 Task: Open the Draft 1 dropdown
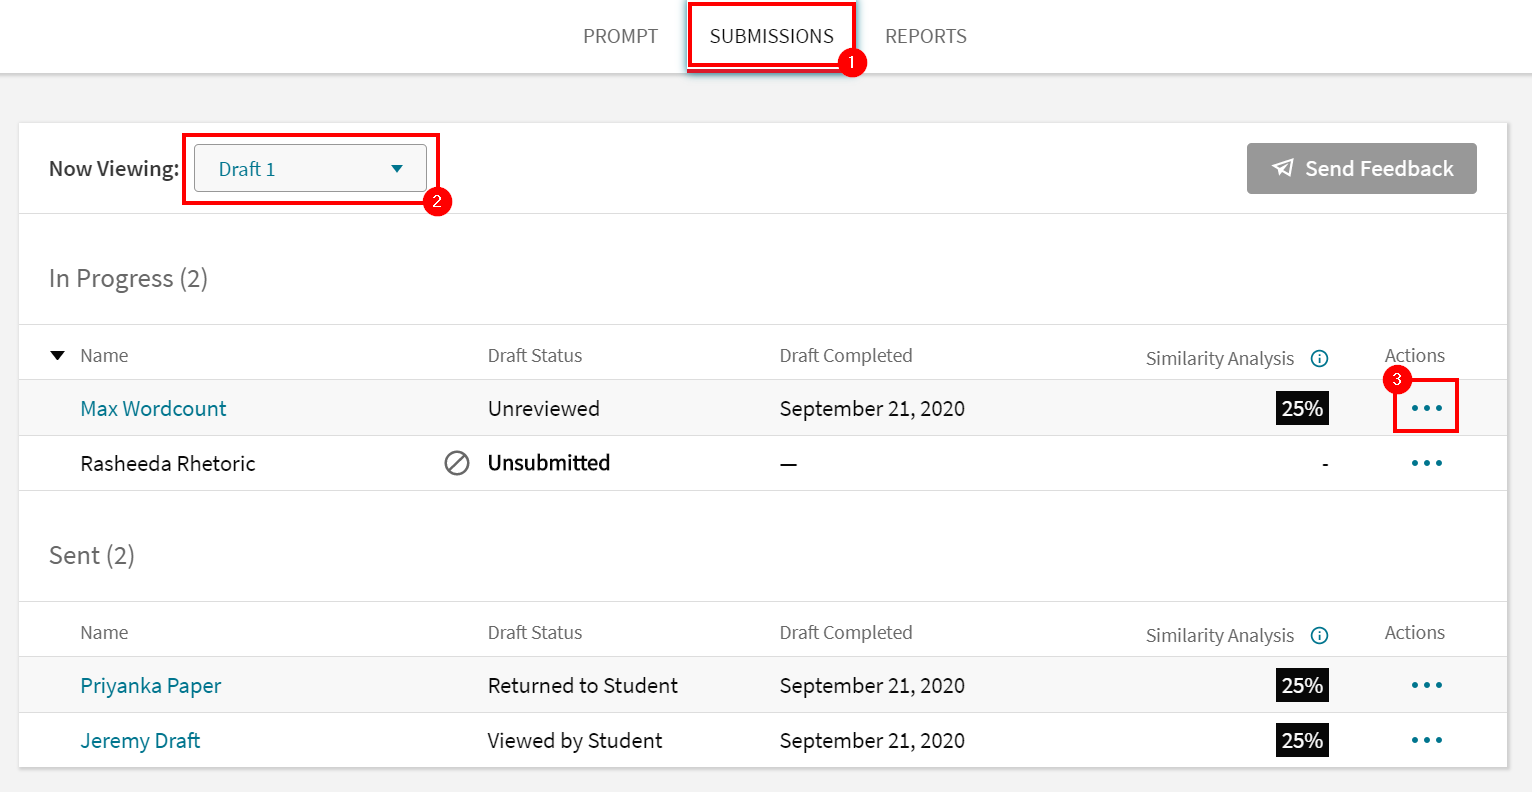point(310,168)
